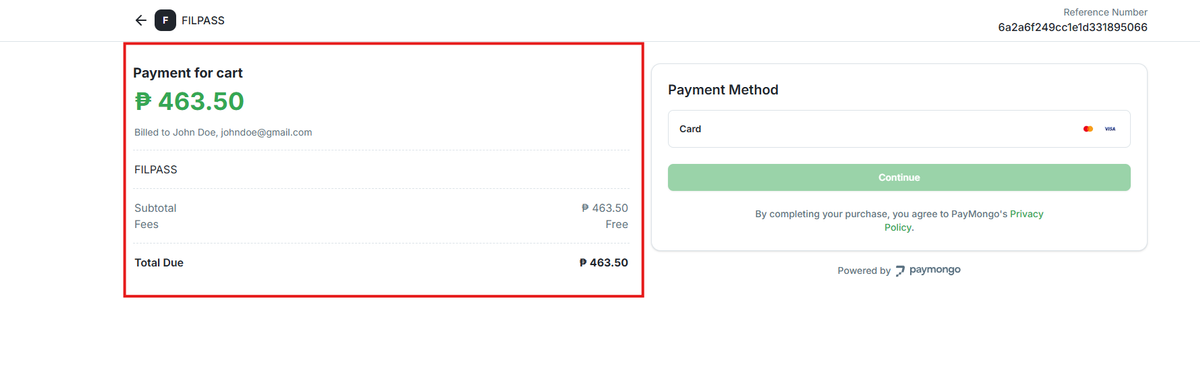Click the Payment for cart heading
1200x369 pixels.
pos(188,73)
